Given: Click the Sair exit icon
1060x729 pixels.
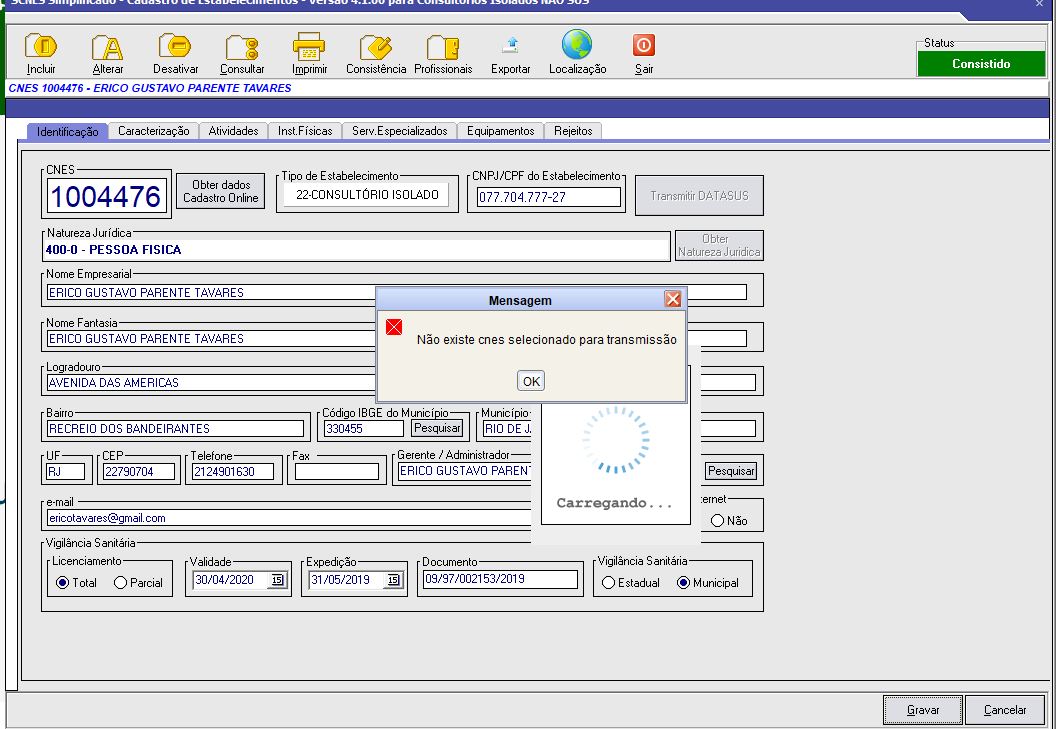Looking at the screenshot, I should point(644,46).
